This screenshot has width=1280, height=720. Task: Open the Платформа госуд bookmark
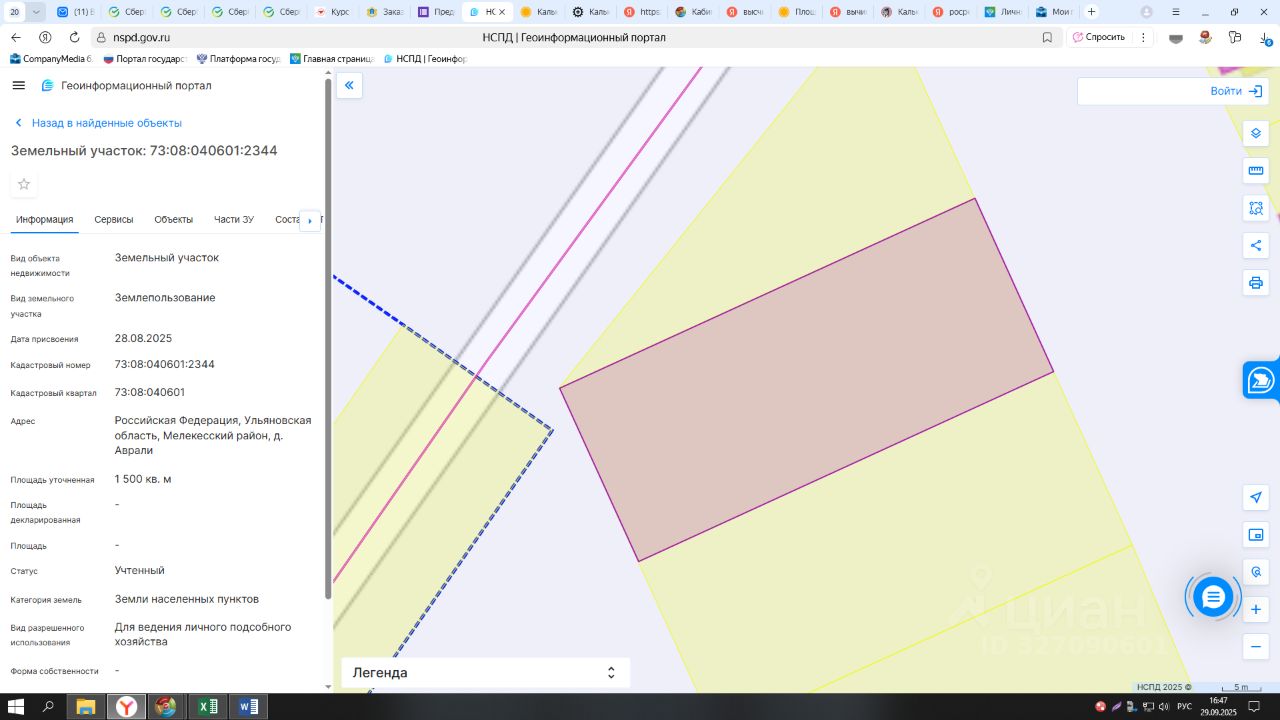point(238,59)
